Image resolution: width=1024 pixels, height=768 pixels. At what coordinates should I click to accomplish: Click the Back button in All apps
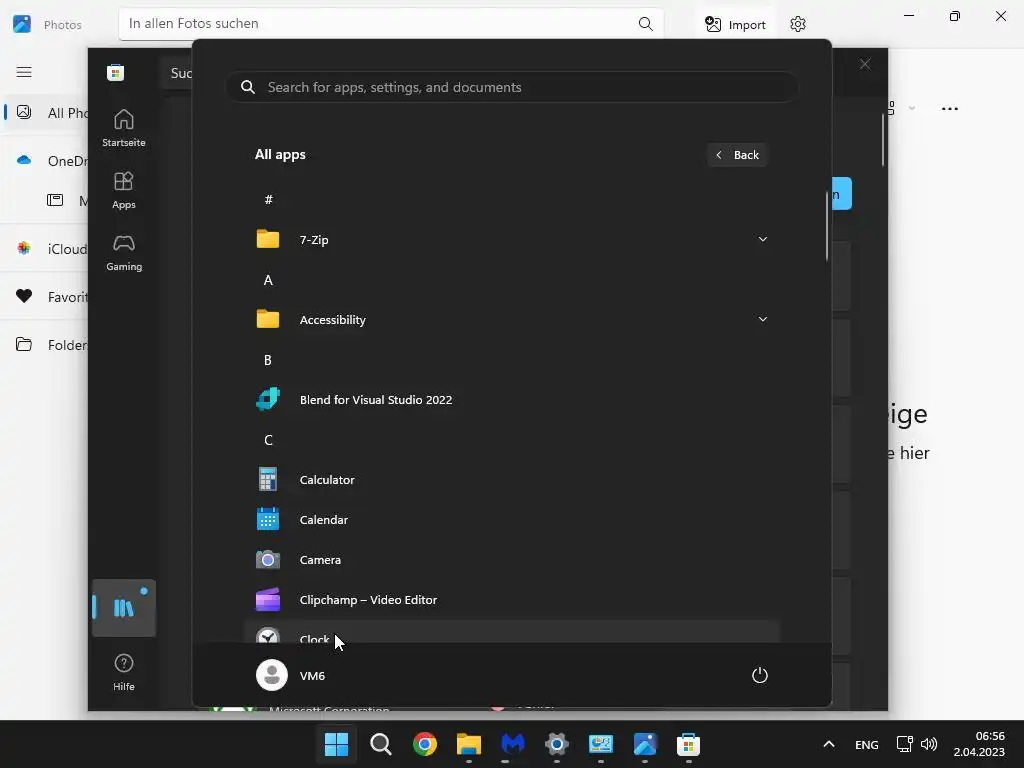(737, 155)
